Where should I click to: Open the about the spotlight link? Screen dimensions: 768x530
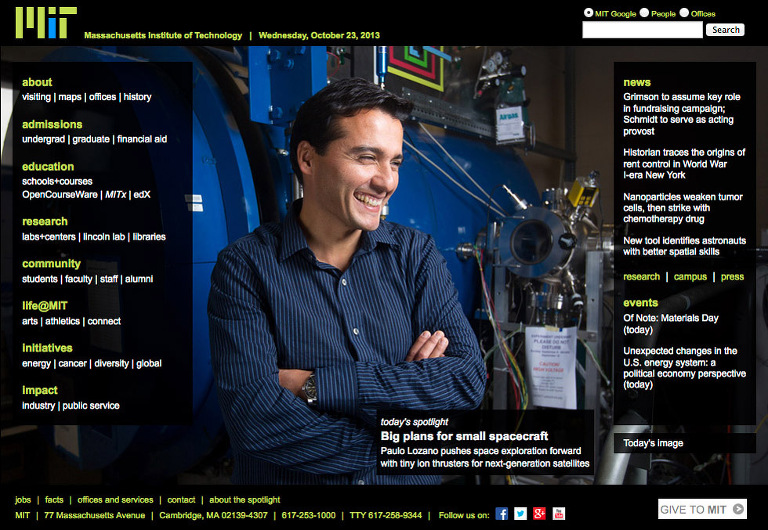click(244, 500)
